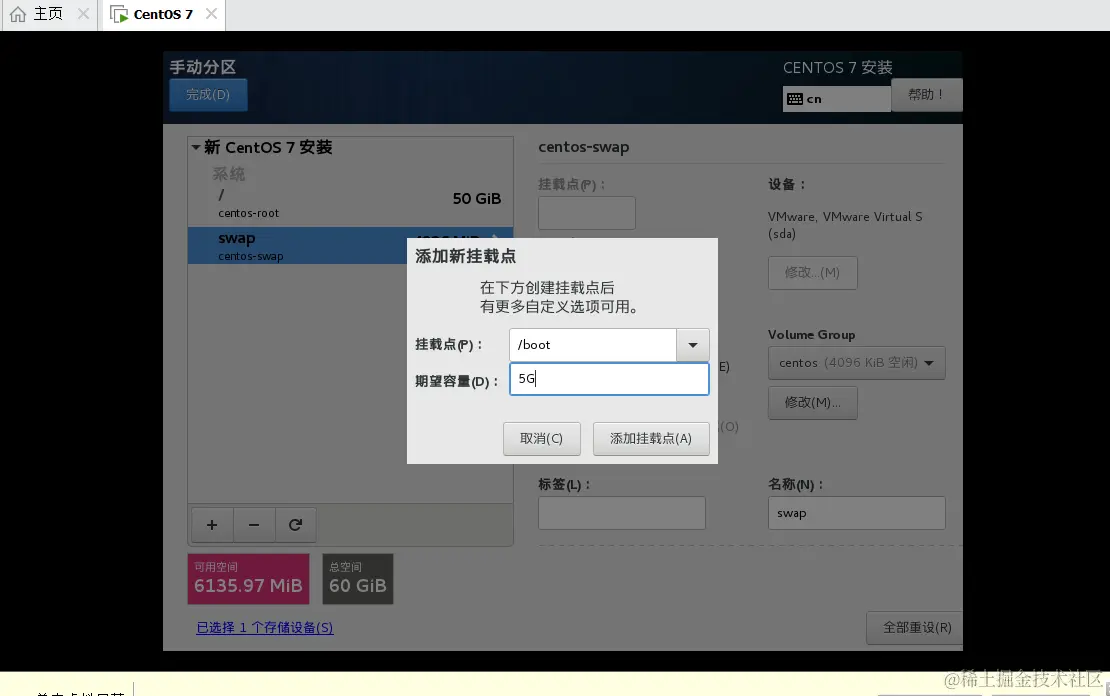
Task: Click the 期望容量 field containing 5G
Action: tap(609, 379)
